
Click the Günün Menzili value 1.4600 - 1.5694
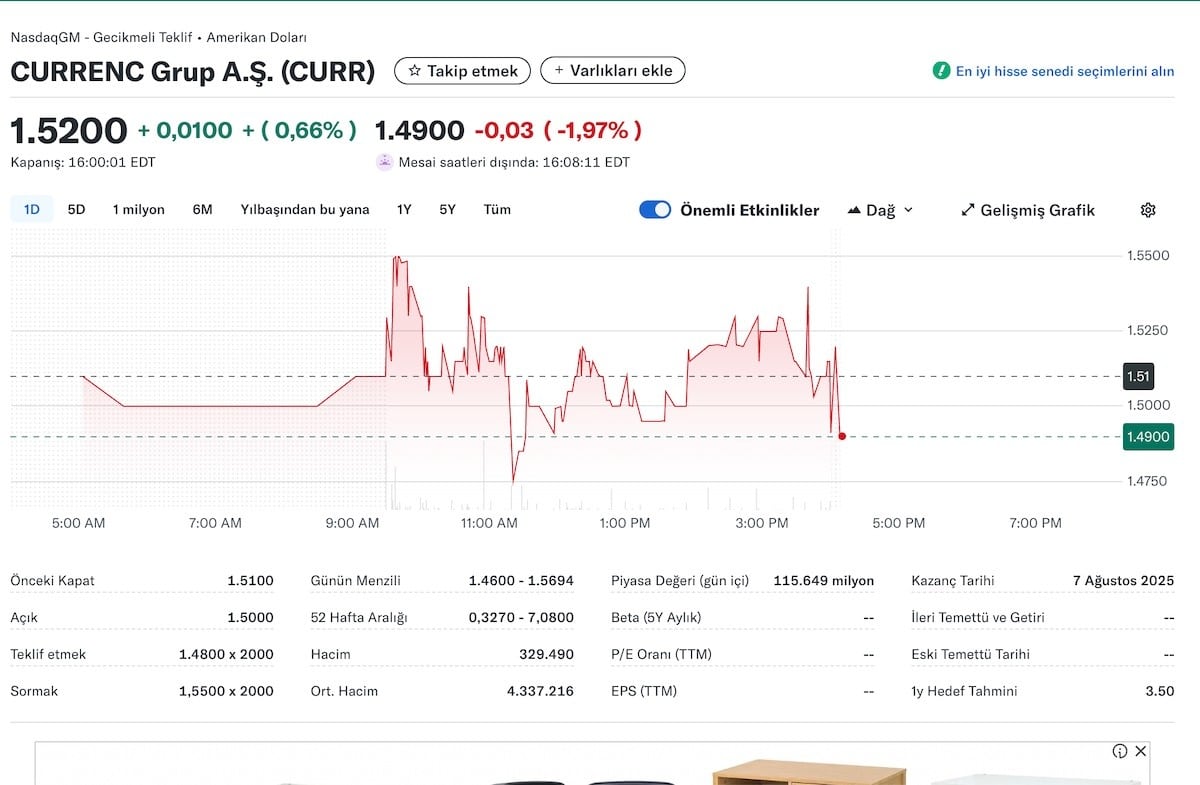tap(521, 580)
